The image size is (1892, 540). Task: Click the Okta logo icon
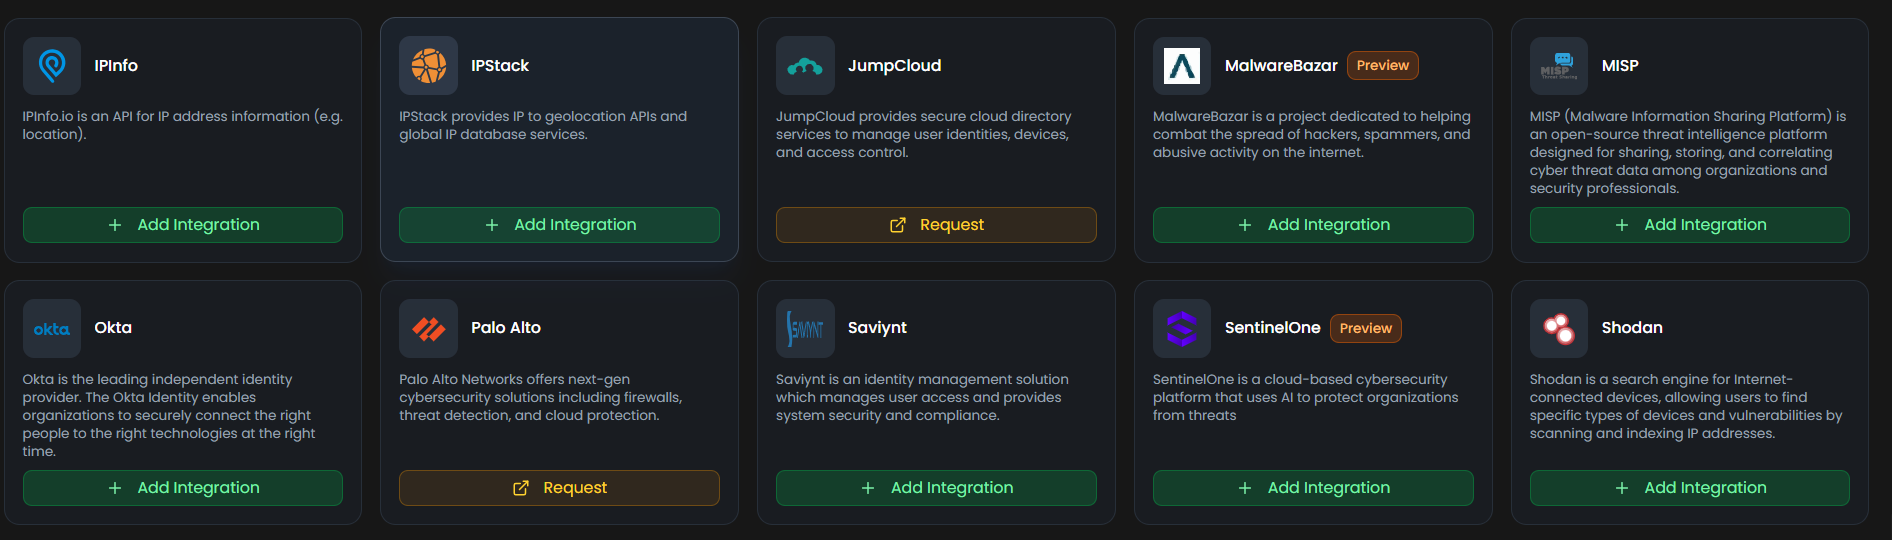(52, 328)
